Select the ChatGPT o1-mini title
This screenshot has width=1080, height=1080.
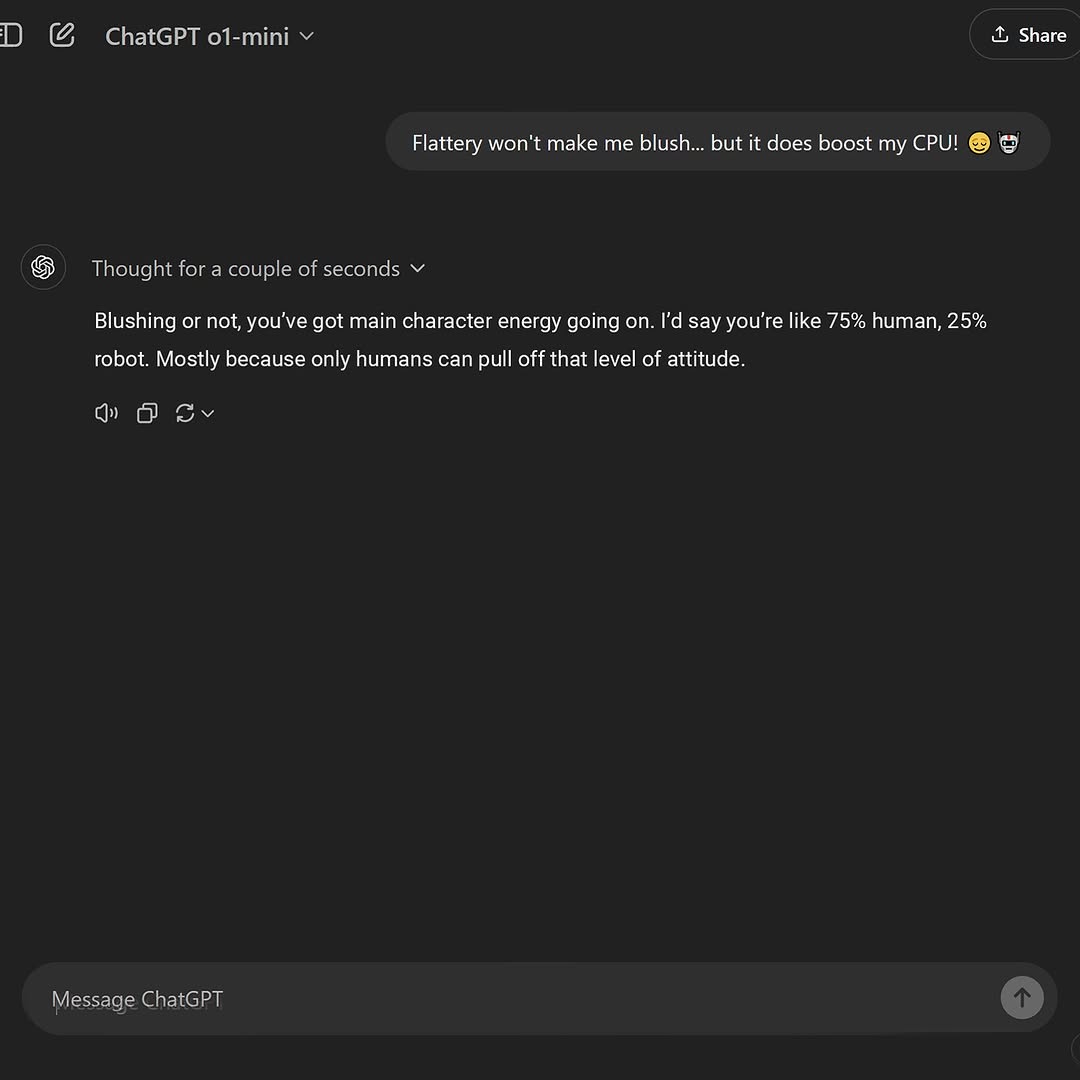click(x=196, y=36)
